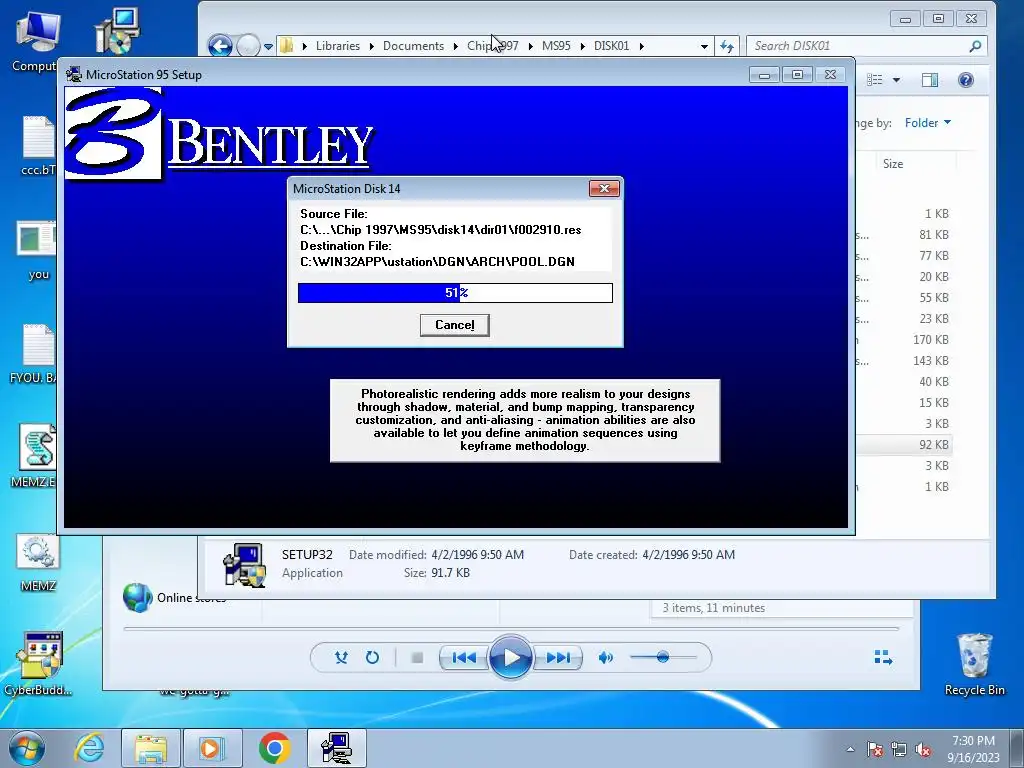Play in Windows Media Player
1024x768 pixels.
click(x=511, y=658)
